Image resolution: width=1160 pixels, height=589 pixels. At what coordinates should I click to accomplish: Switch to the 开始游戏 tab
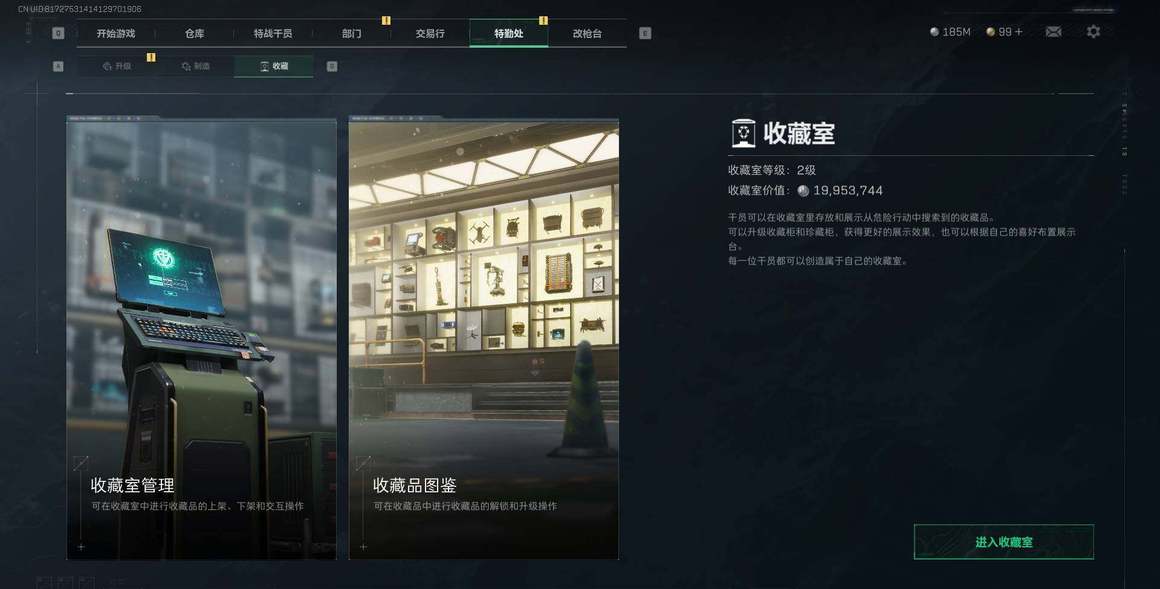click(x=116, y=33)
